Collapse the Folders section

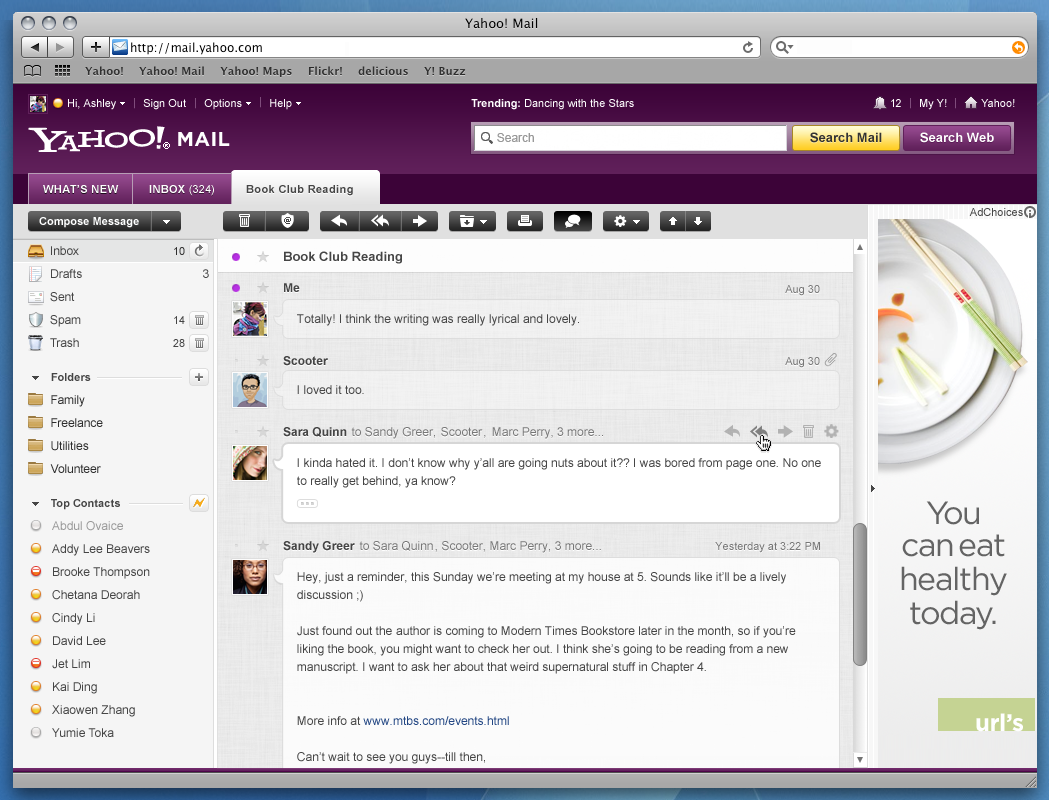click(x=35, y=377)
